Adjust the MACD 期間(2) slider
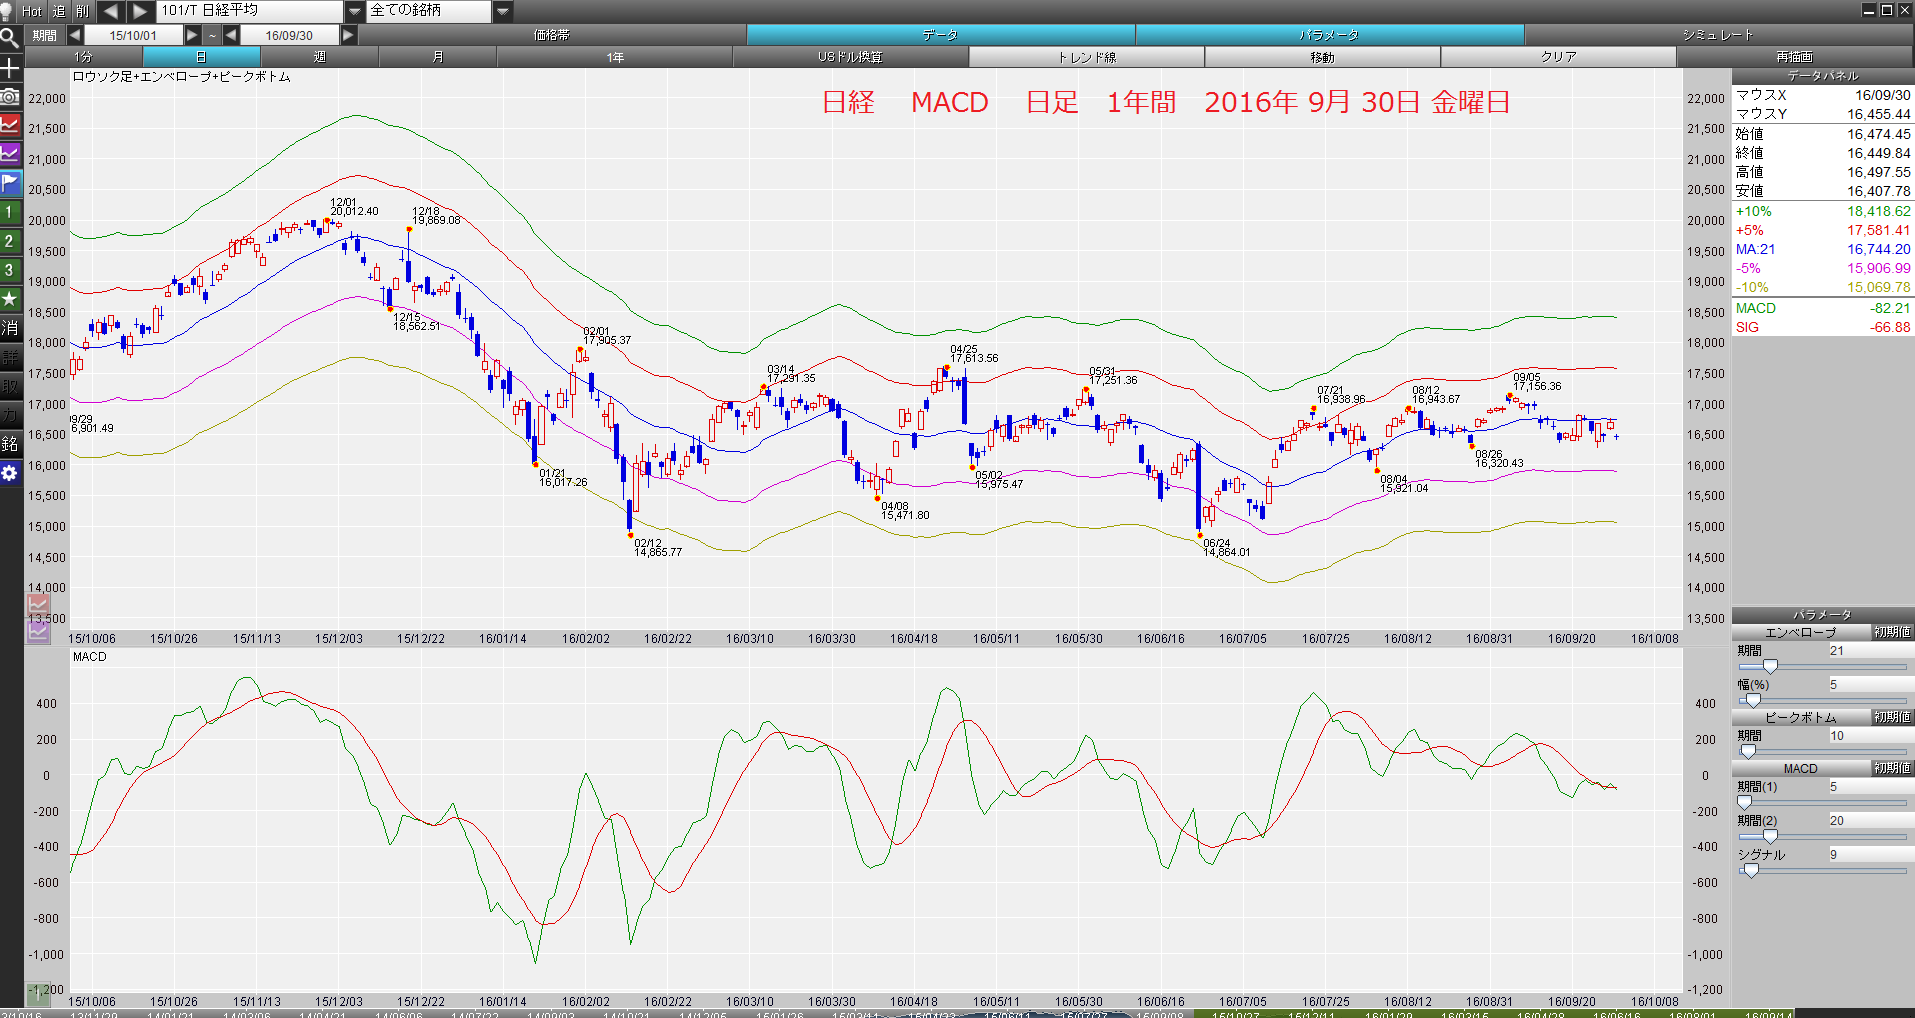 point(1770,837)
